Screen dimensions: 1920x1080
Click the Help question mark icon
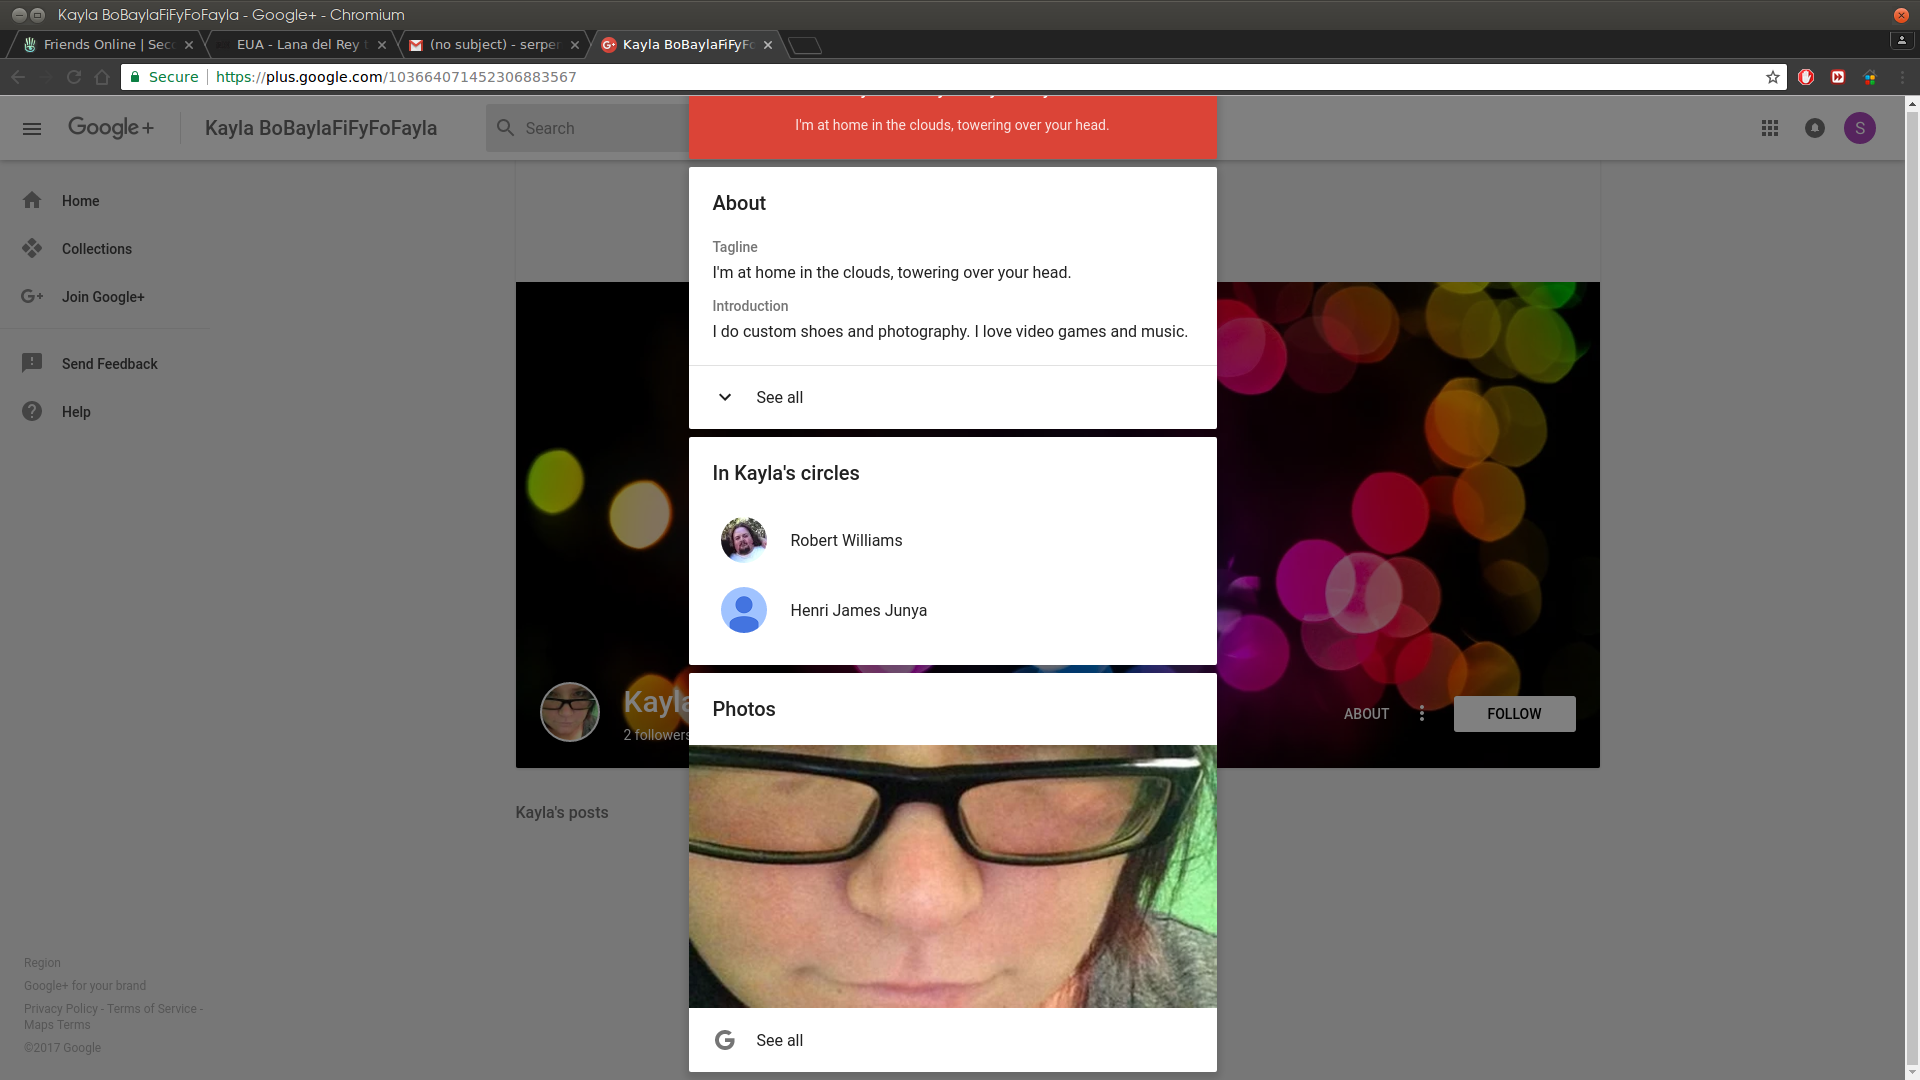coord(32,411)
